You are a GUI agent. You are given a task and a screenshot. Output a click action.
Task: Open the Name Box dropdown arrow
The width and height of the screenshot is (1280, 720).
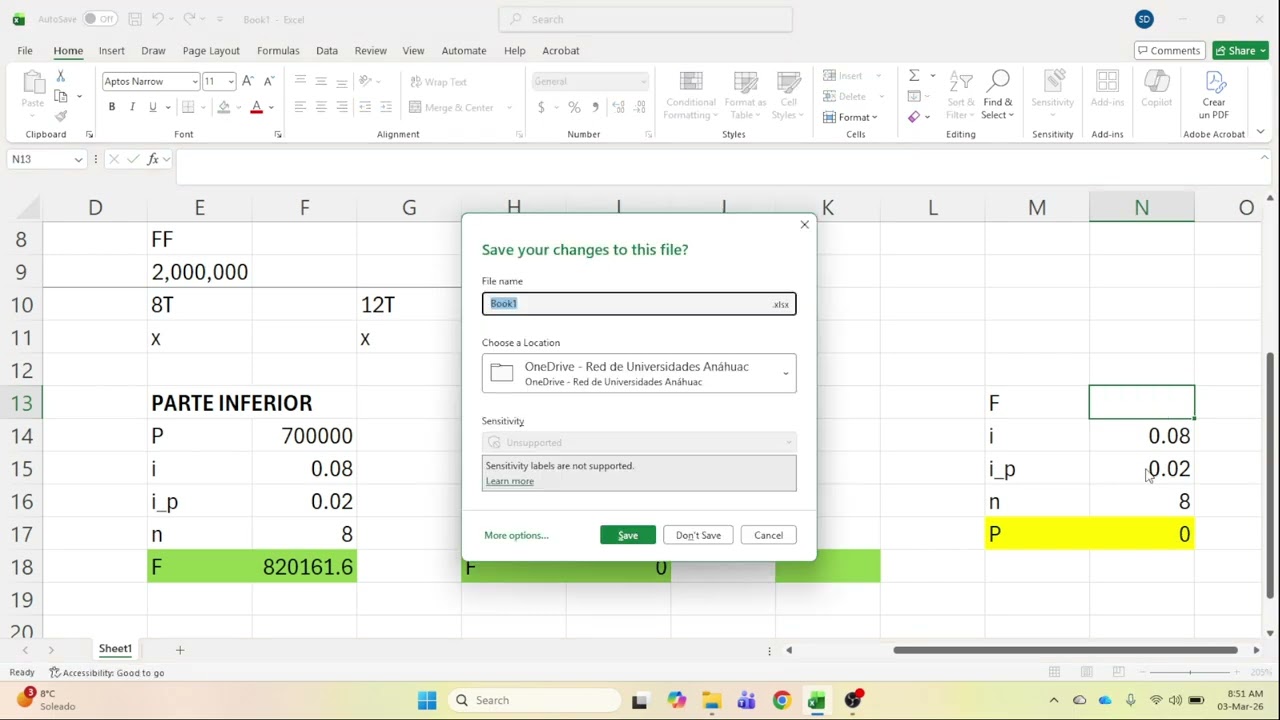coord(78,159)
